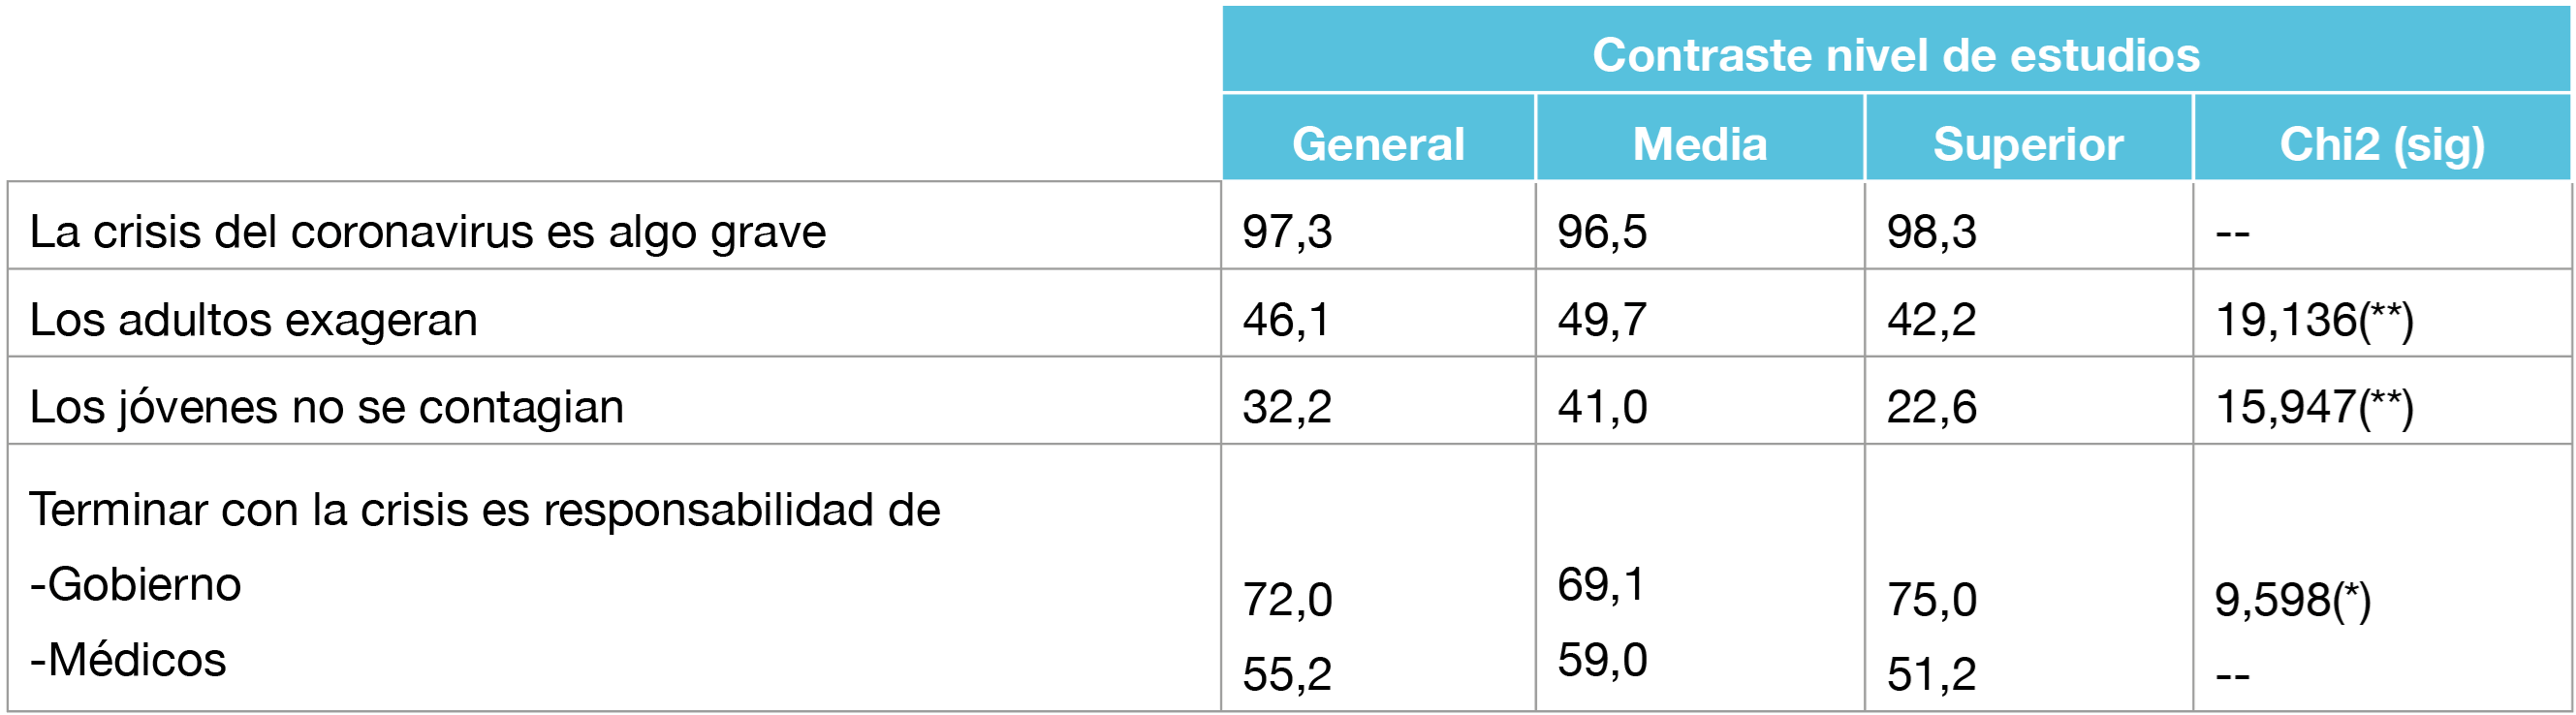Viewport: 2576px width, 715px height.
Task: Click 'Los jóvenes no se contagian' label
Action: pyautogui.click(x=327, y=407)
